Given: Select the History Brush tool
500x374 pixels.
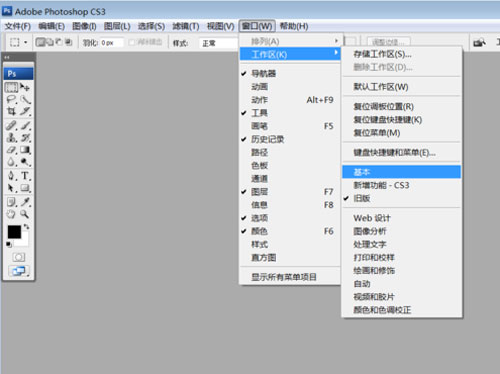Looking at the screenshot, I should (25, 138).
